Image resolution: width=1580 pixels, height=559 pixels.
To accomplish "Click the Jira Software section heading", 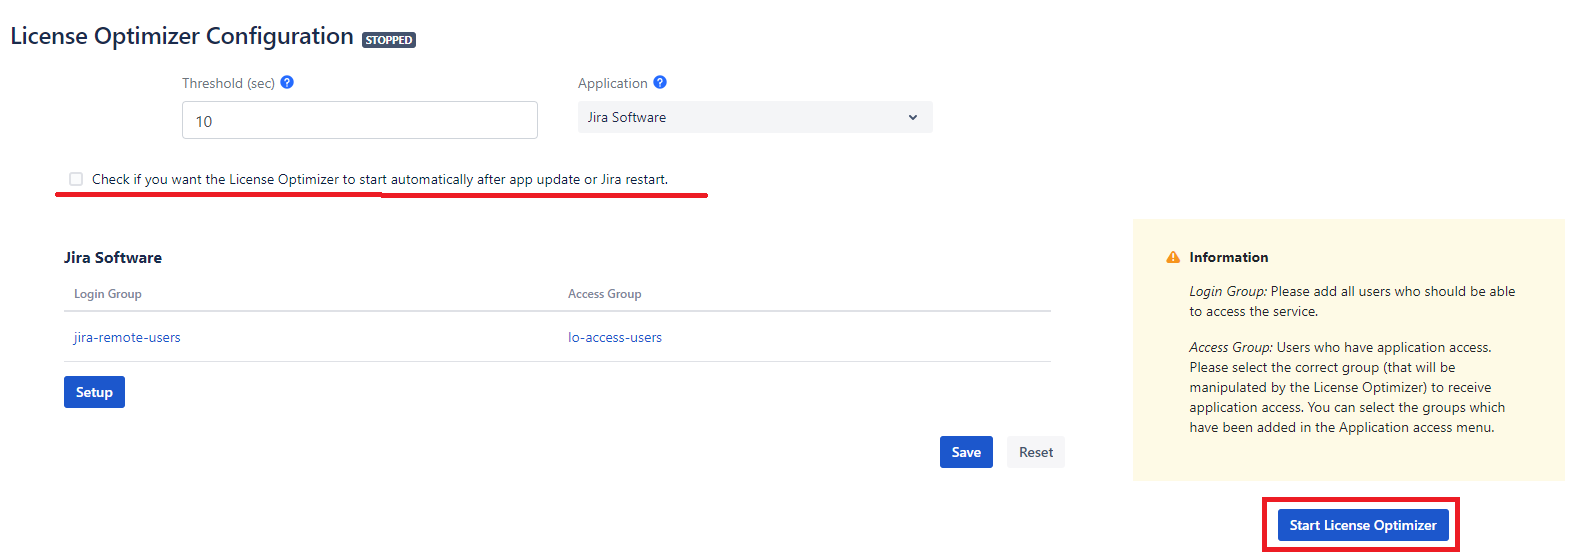I will pos(113,257).
